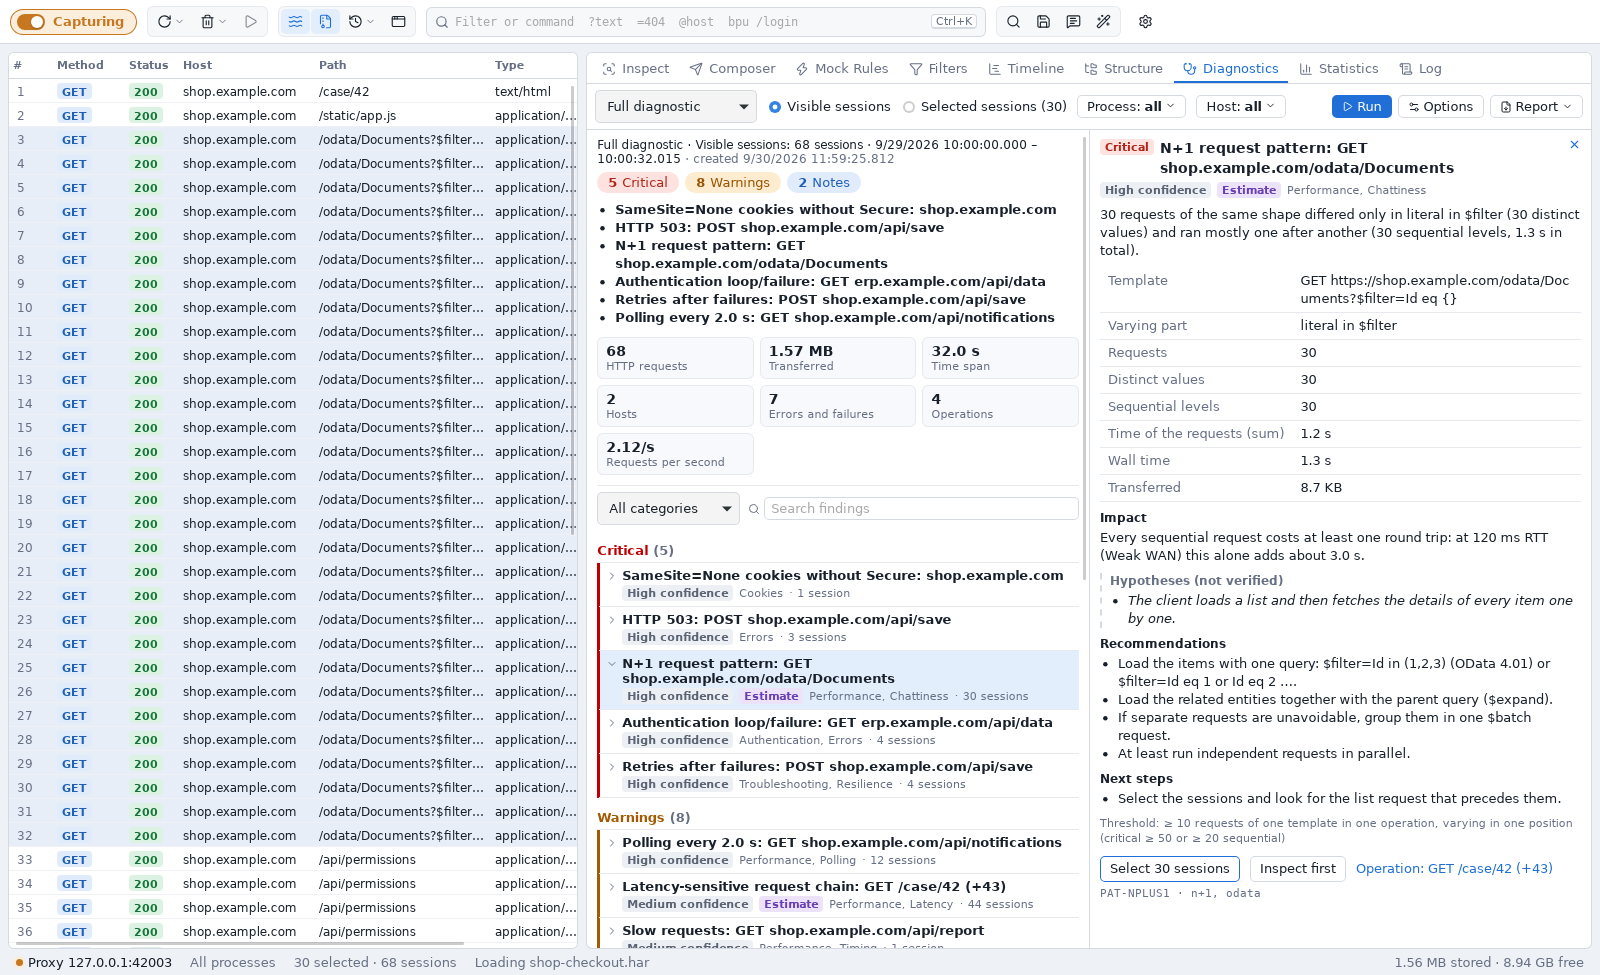Viewport: 1600px width, 975px height.
Task: Open the Log tab
Action: click(1421, 68)
